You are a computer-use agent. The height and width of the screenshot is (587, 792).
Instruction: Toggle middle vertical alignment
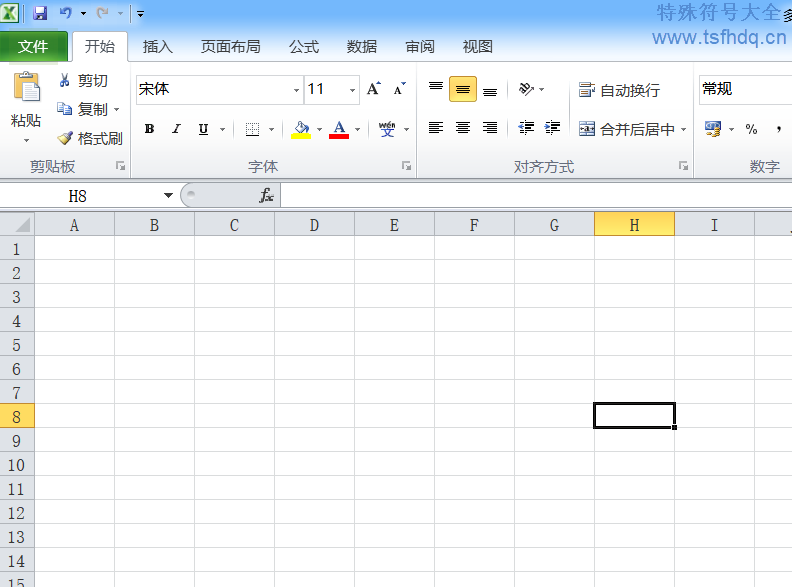pyautogui.click(x=463, y=89)
